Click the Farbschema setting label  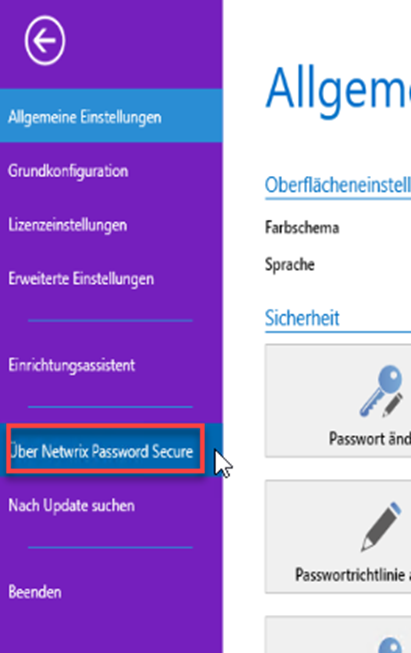point(302,227)
